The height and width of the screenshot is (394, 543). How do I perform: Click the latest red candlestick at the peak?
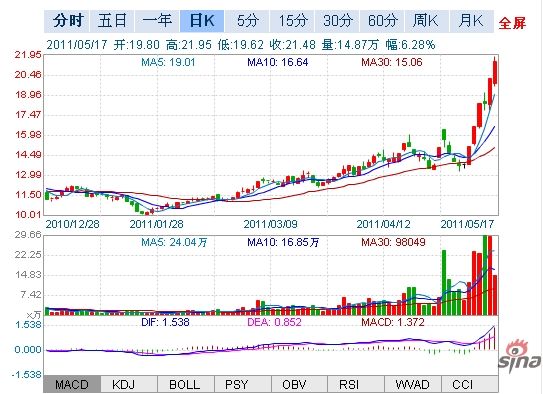tap(495, 72)
